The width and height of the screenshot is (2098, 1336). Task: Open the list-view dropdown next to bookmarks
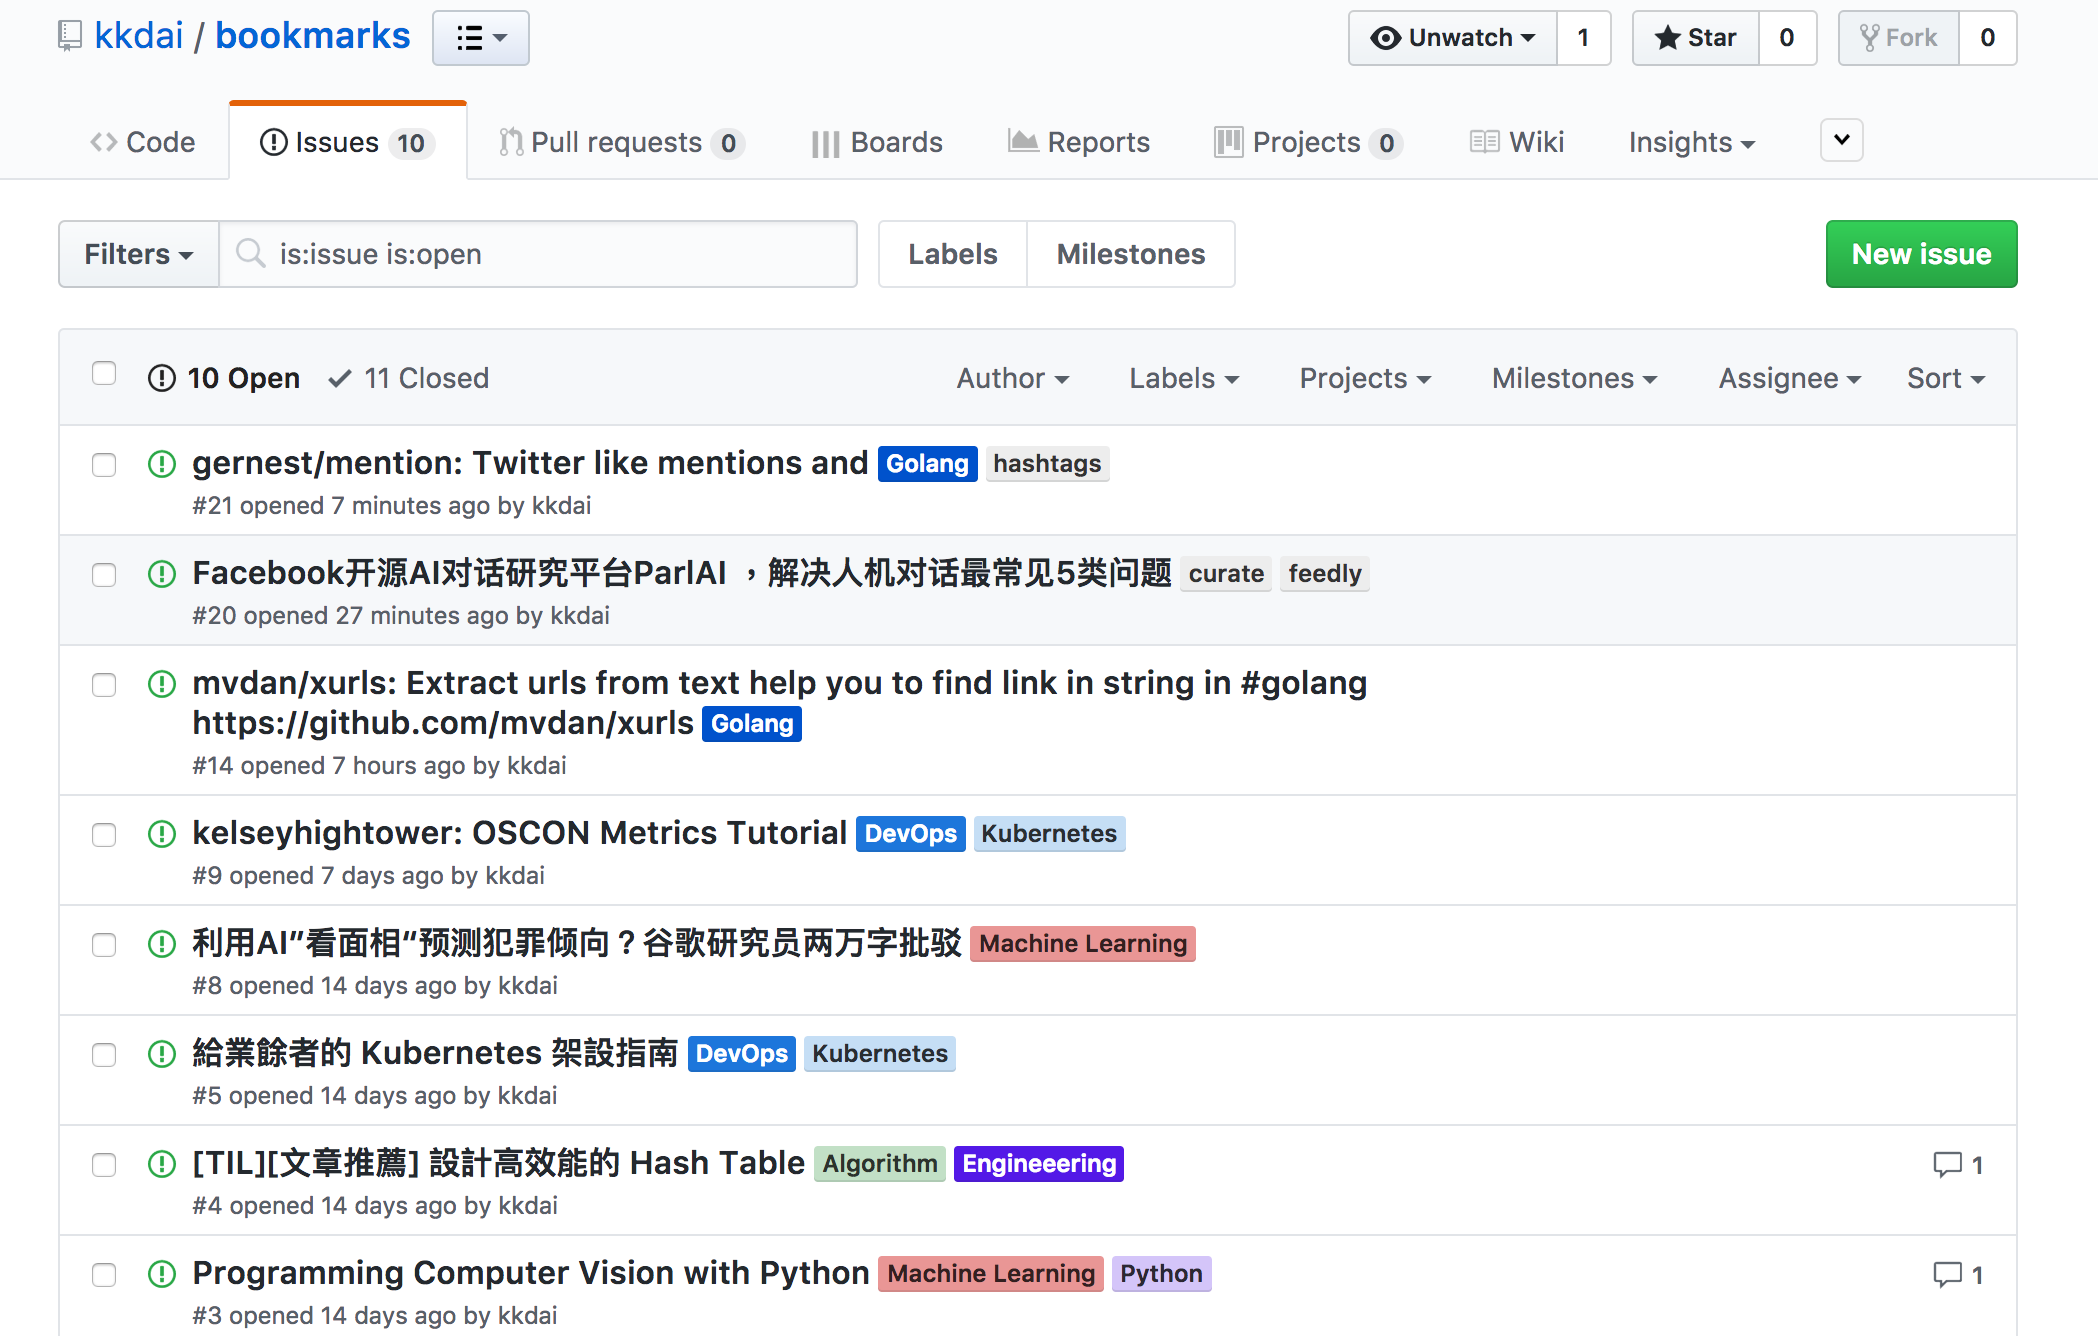point(481,38)
